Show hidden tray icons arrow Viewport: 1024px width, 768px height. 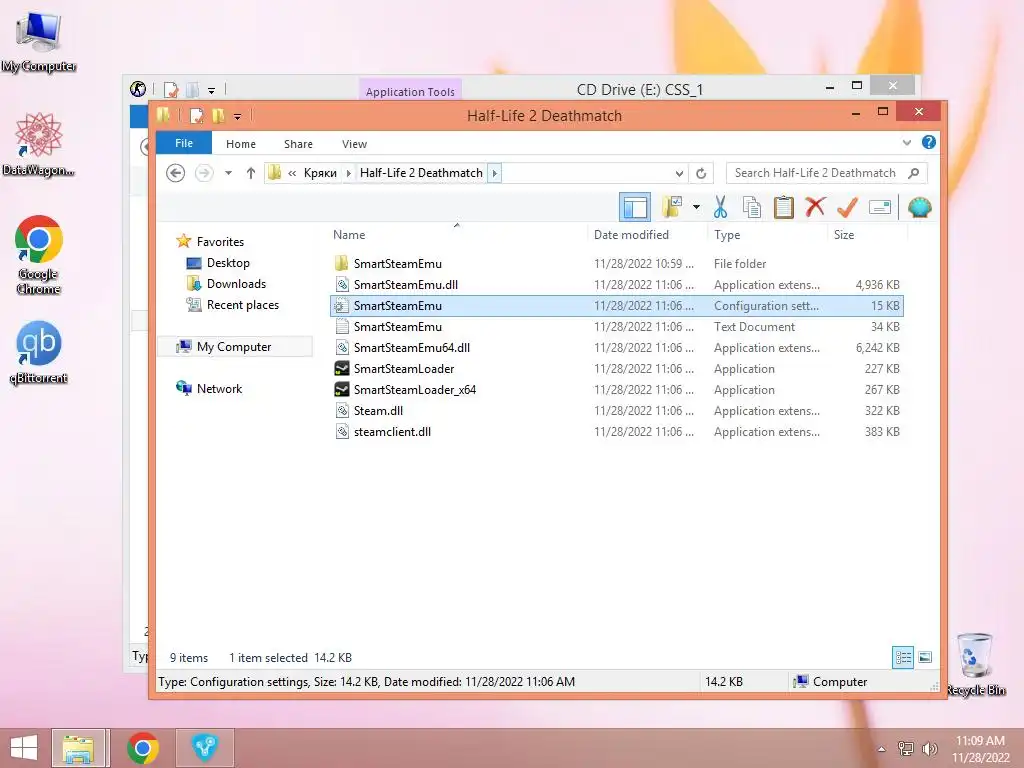pyautogui.click(x=882, y=749)
